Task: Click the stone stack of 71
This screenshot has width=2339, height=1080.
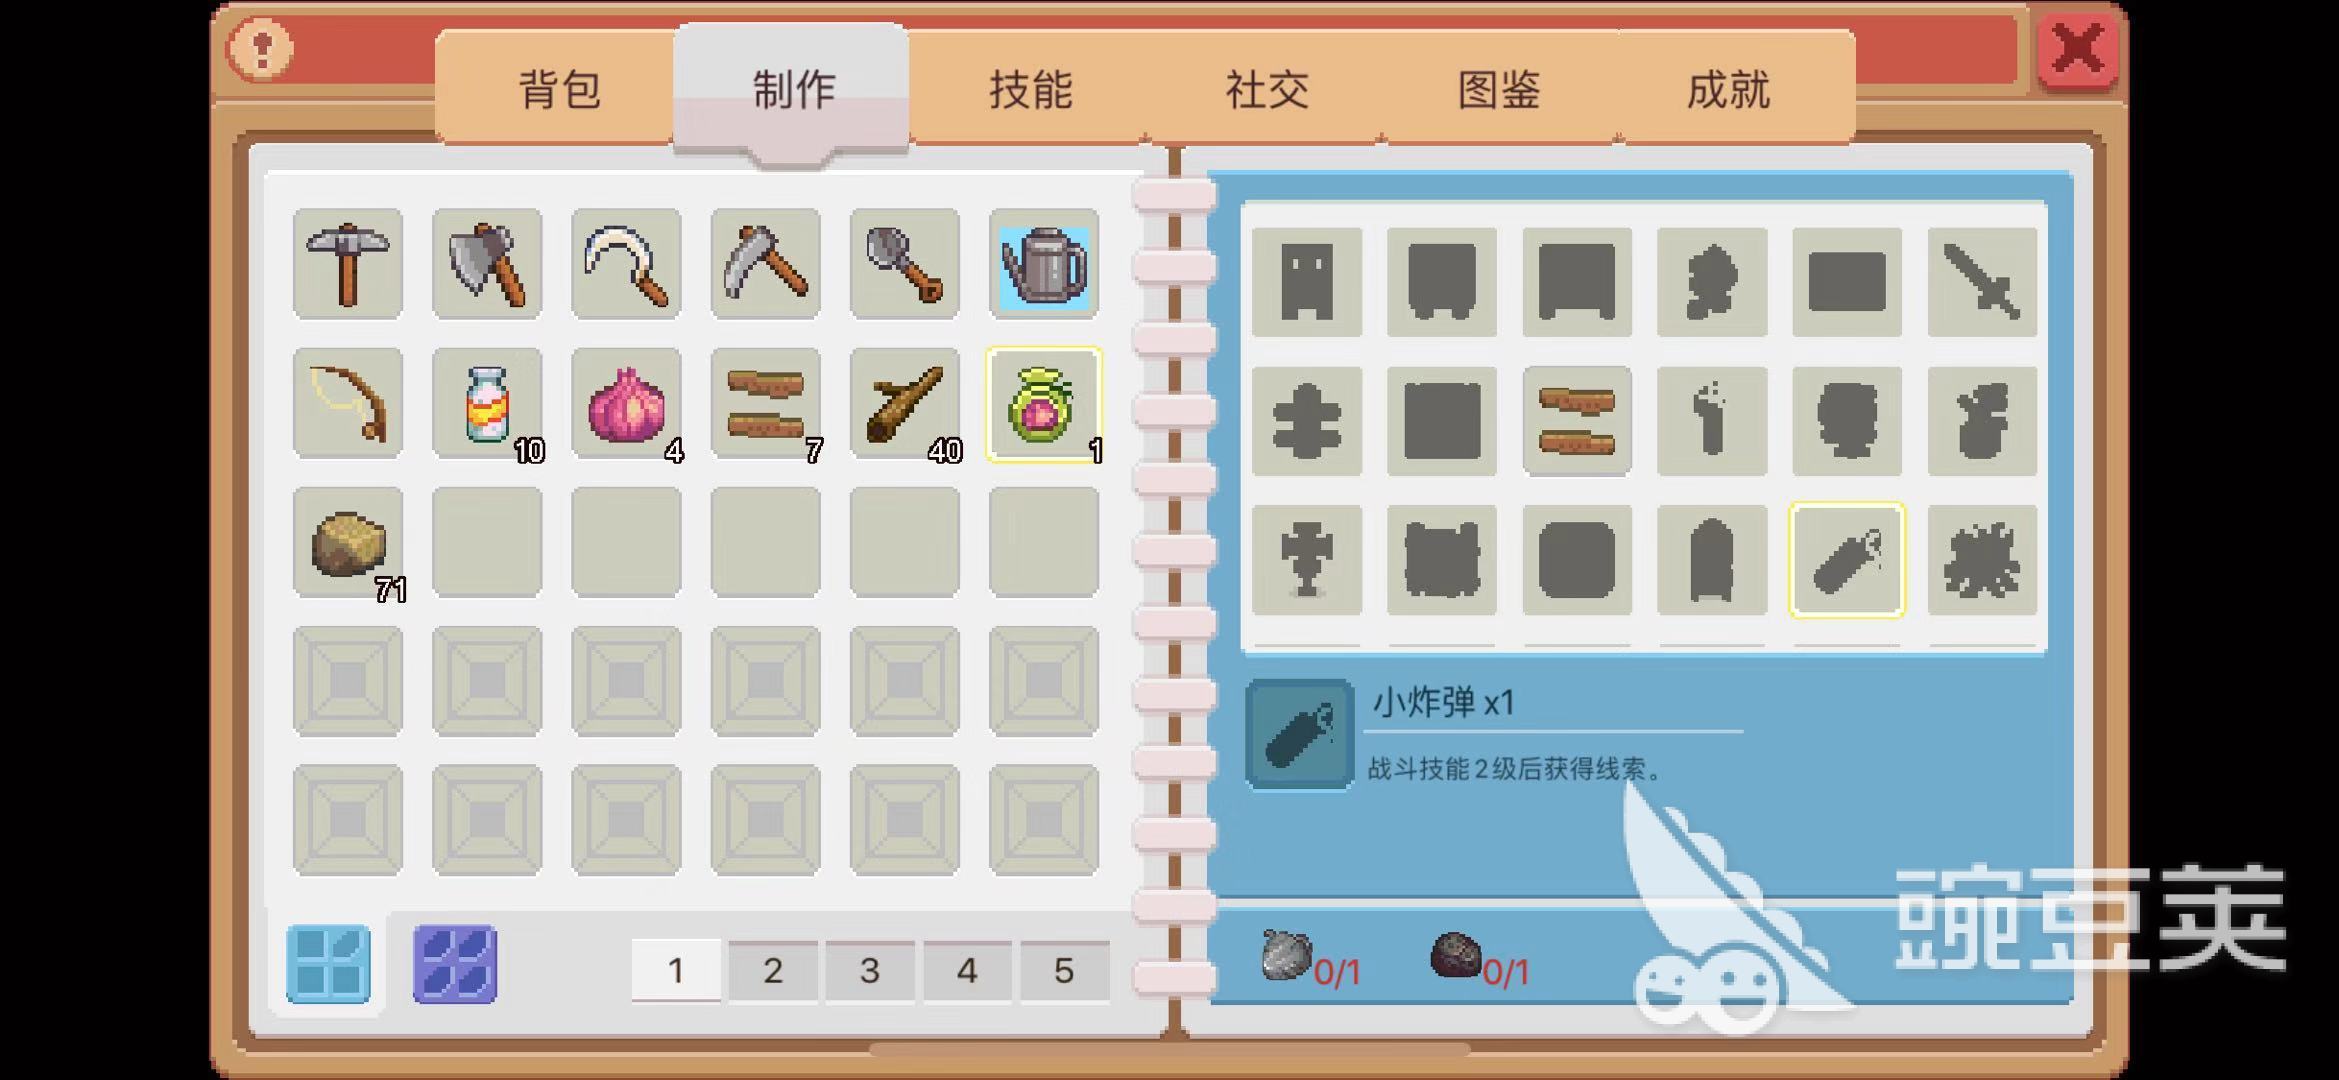Action: [x=348, y=542]
